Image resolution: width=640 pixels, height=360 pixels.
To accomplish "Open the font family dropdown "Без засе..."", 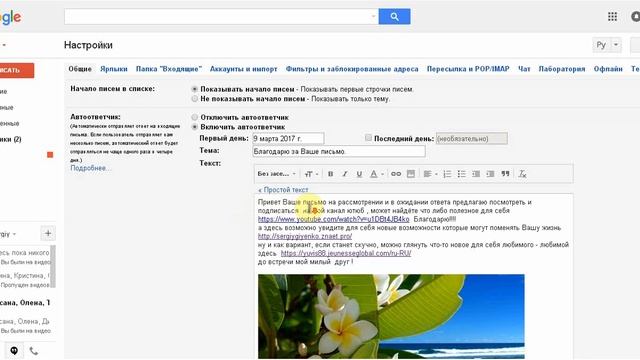I will click(276, 174).
